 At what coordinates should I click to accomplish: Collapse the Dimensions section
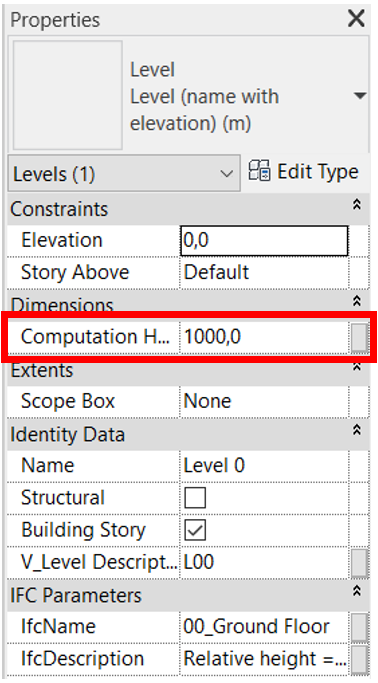point(357,301)
